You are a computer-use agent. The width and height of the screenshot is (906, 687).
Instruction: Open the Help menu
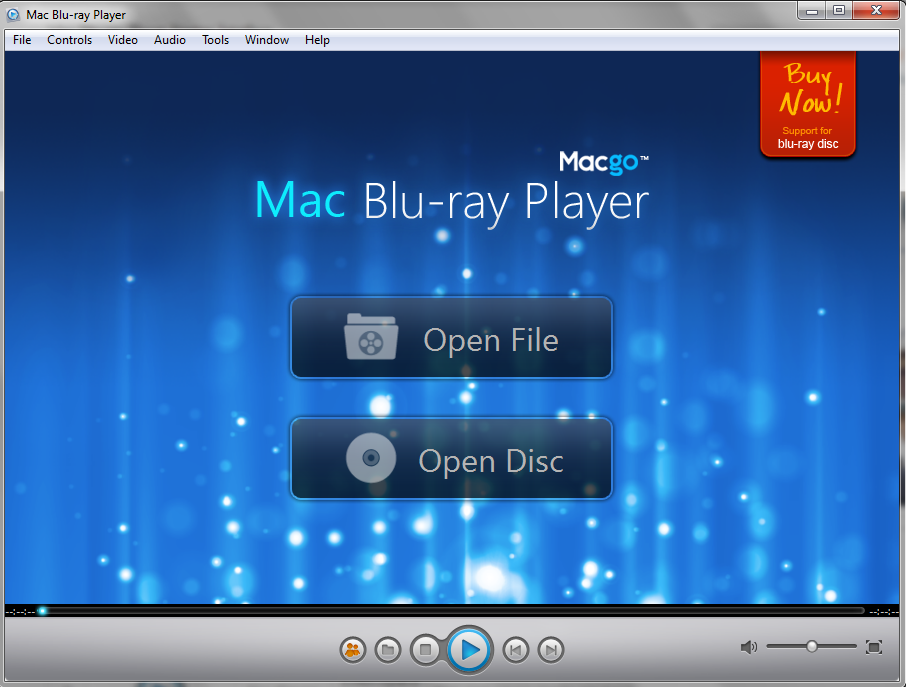317,40
